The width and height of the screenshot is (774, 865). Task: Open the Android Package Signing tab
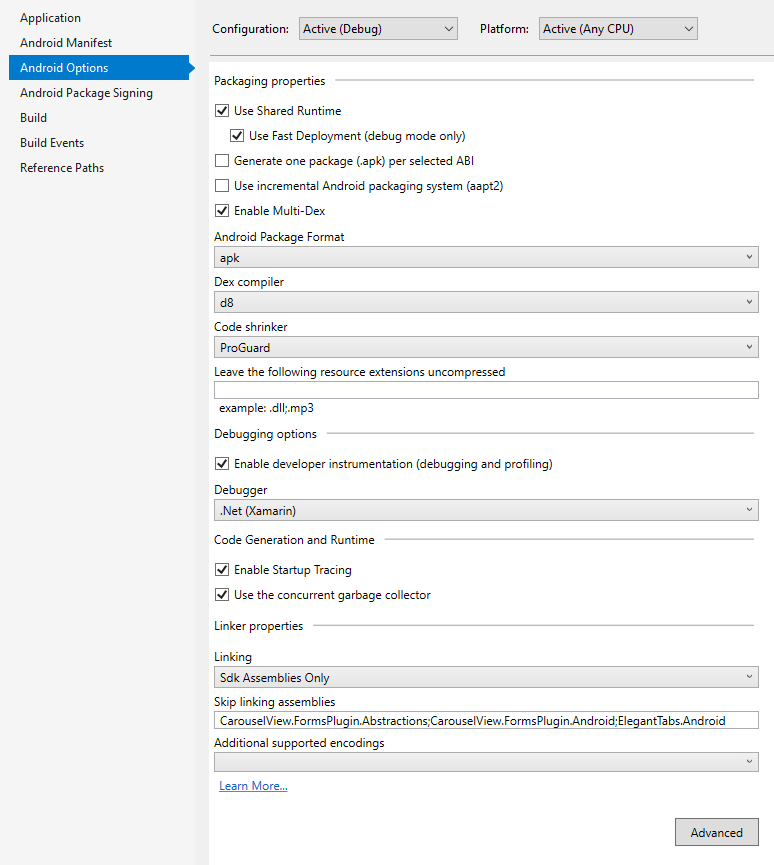click(x=87, y=93)
